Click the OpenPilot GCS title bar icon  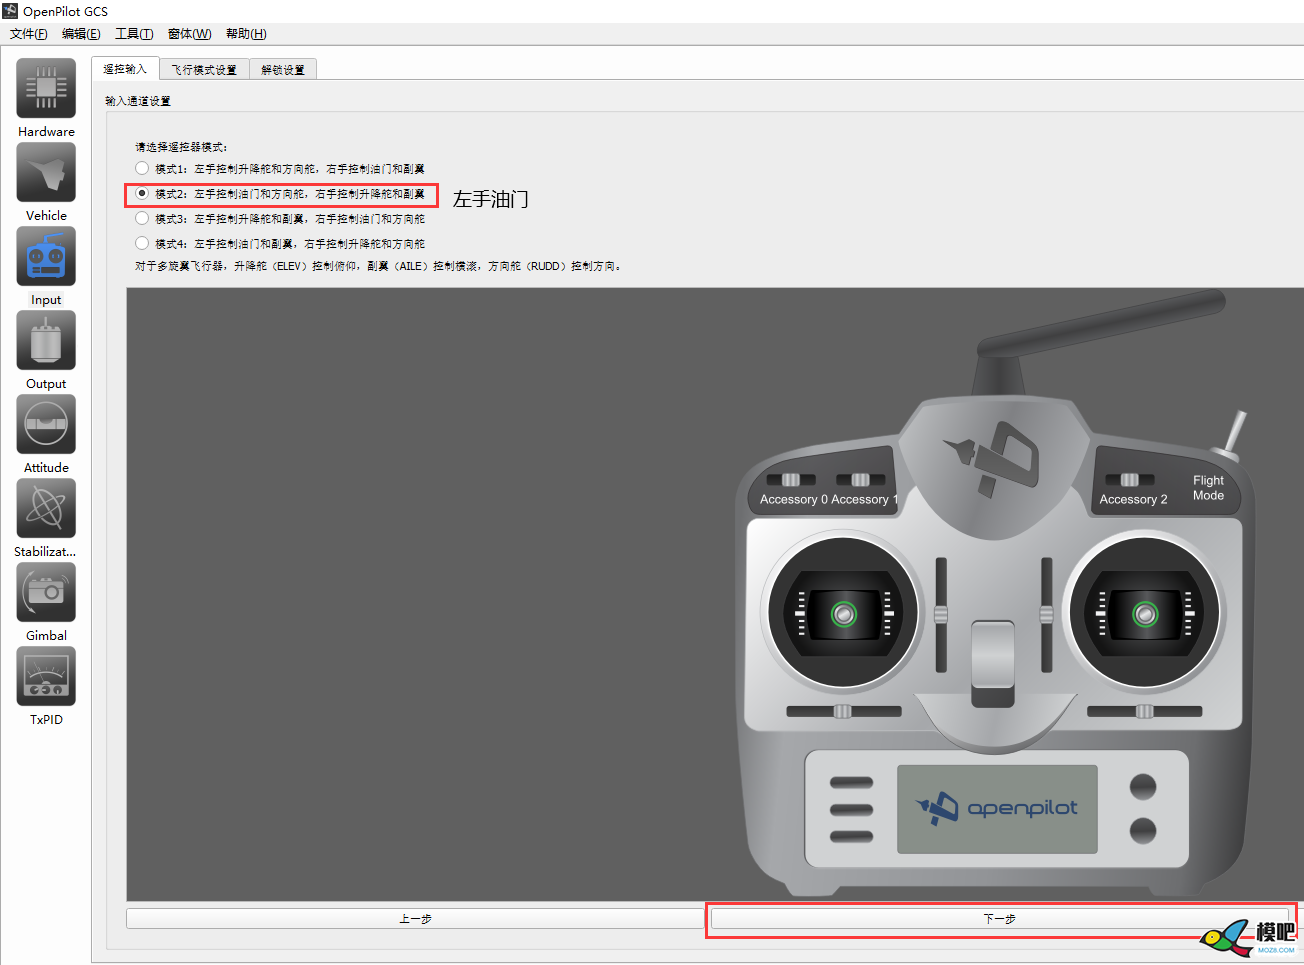[x=11, y=11]
